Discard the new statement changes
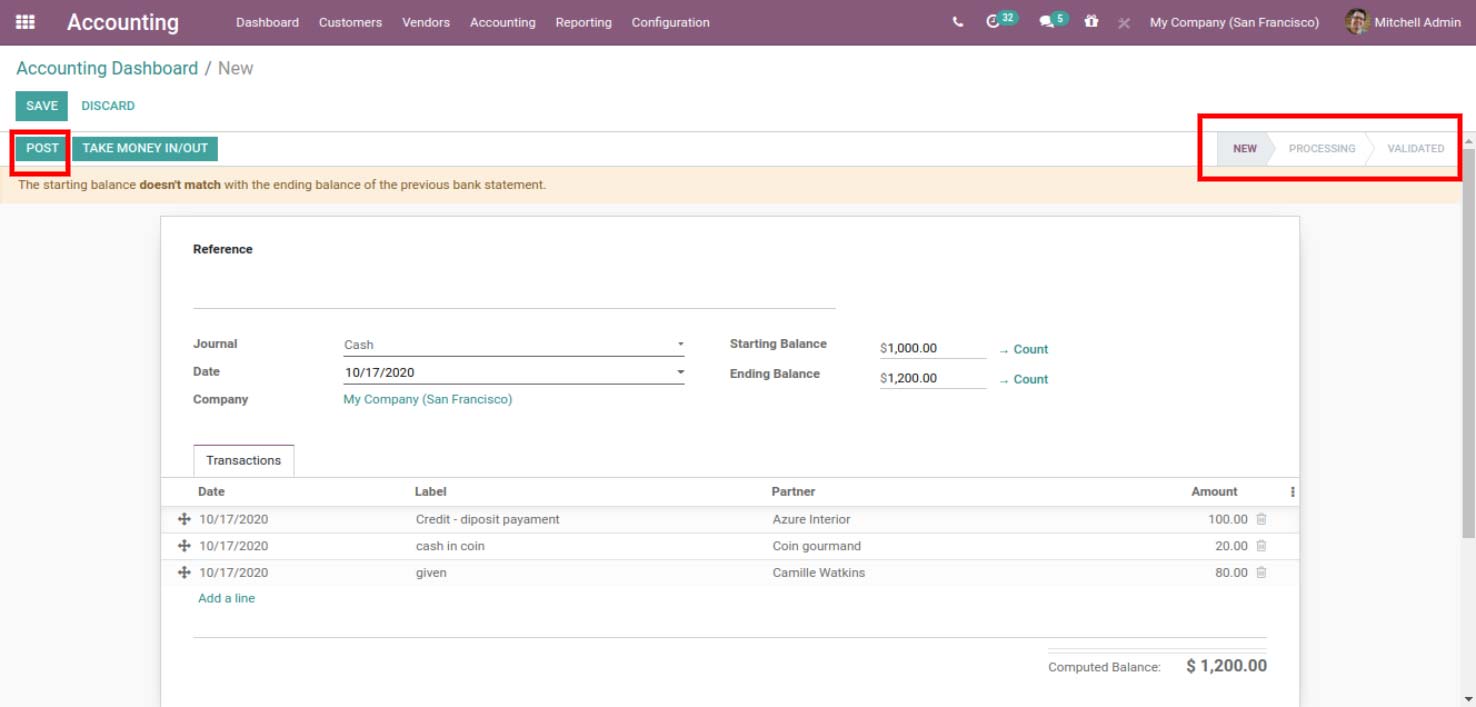 (108, 106)
